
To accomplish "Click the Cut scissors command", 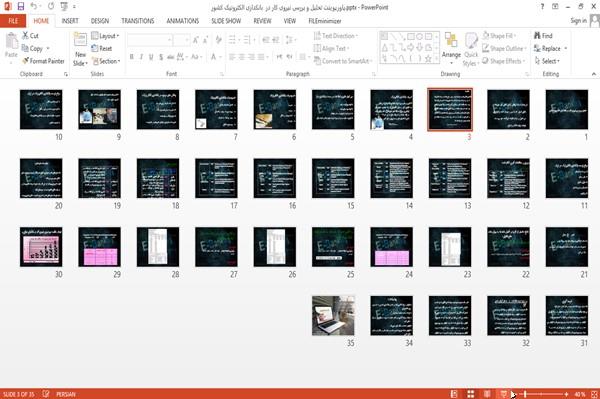I will (x=30, y=36).
